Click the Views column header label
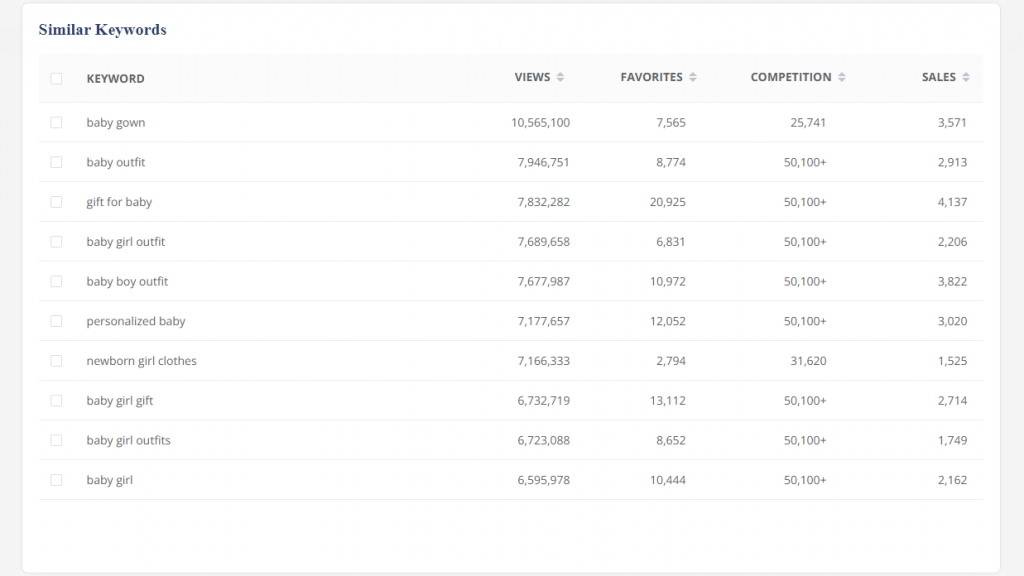1024x576 pixels. click(x=532, y=78)
